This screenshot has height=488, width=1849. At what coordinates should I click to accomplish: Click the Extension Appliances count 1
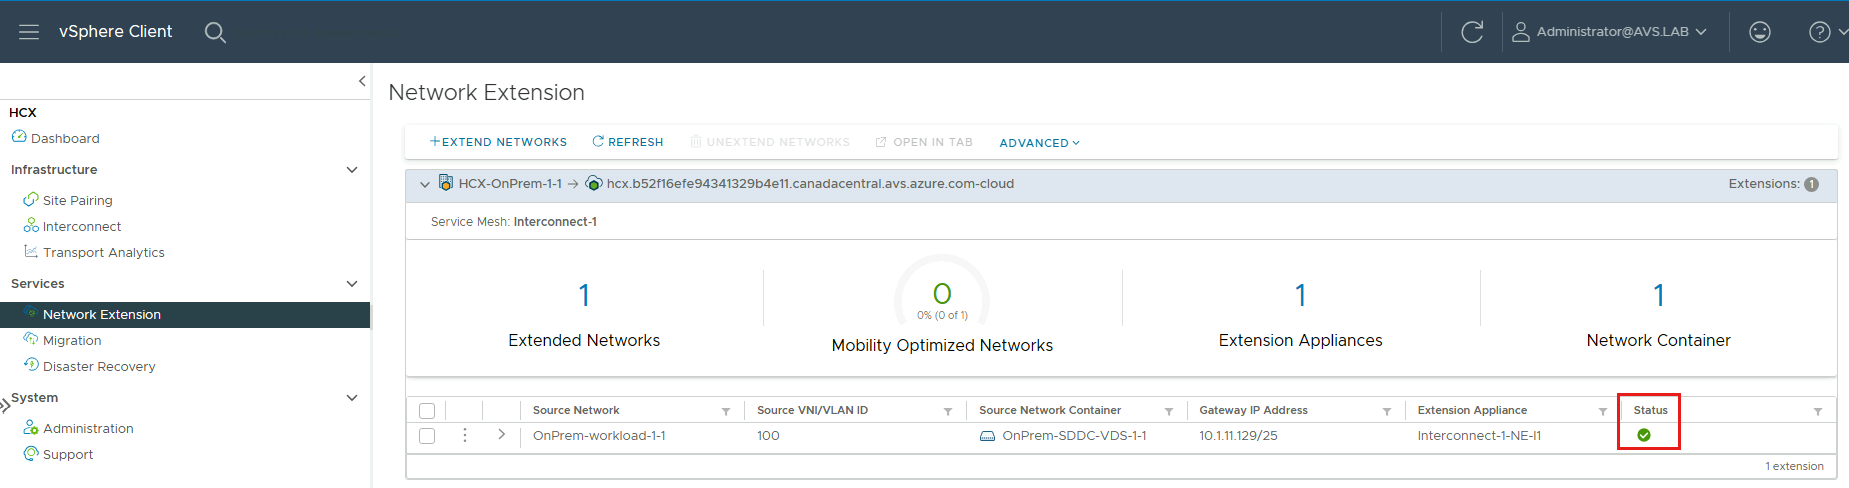click(x=1300, y=295)
